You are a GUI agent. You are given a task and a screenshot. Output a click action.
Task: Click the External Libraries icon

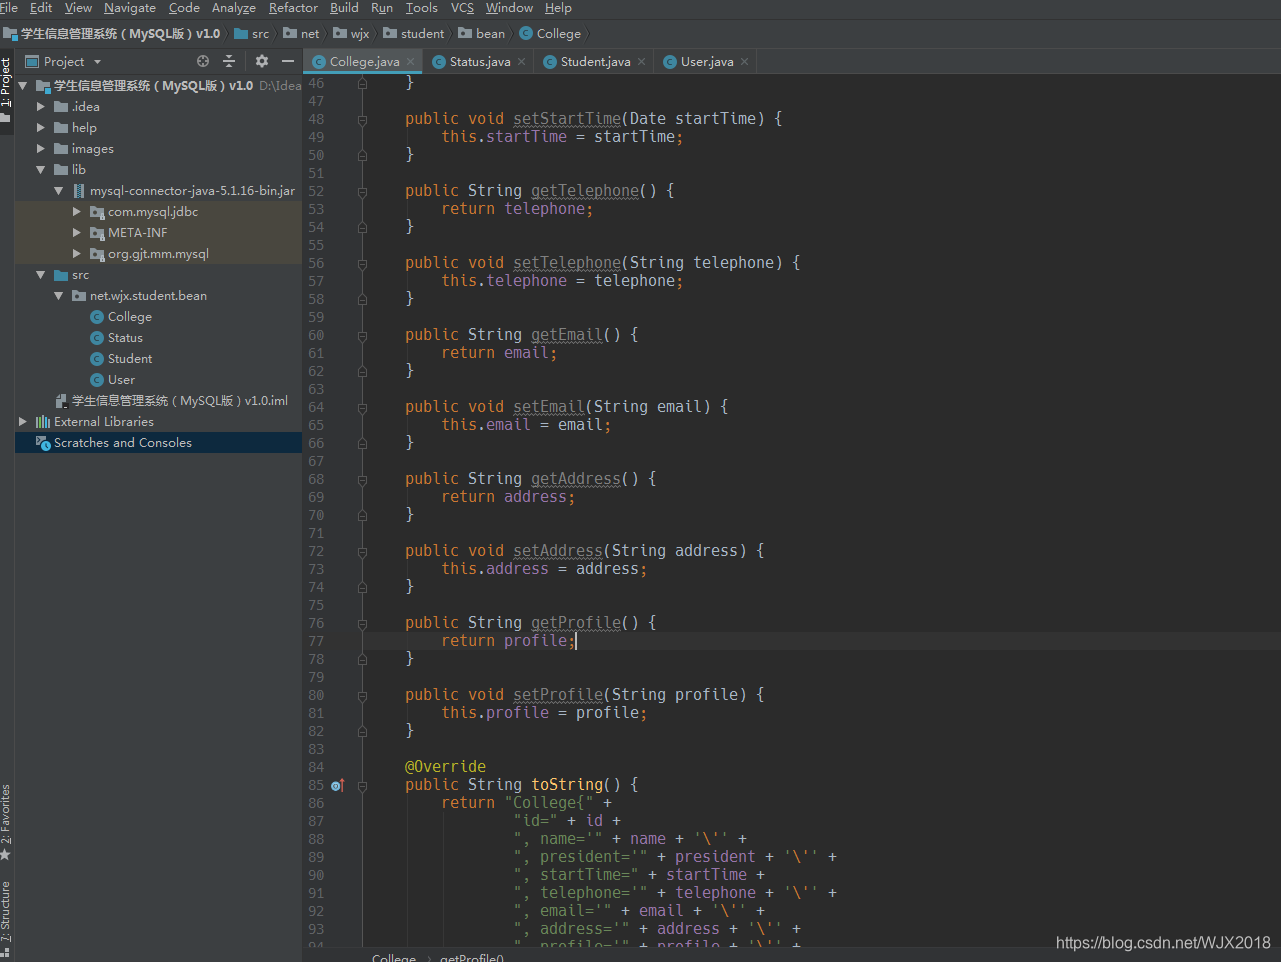pos(43,422)
